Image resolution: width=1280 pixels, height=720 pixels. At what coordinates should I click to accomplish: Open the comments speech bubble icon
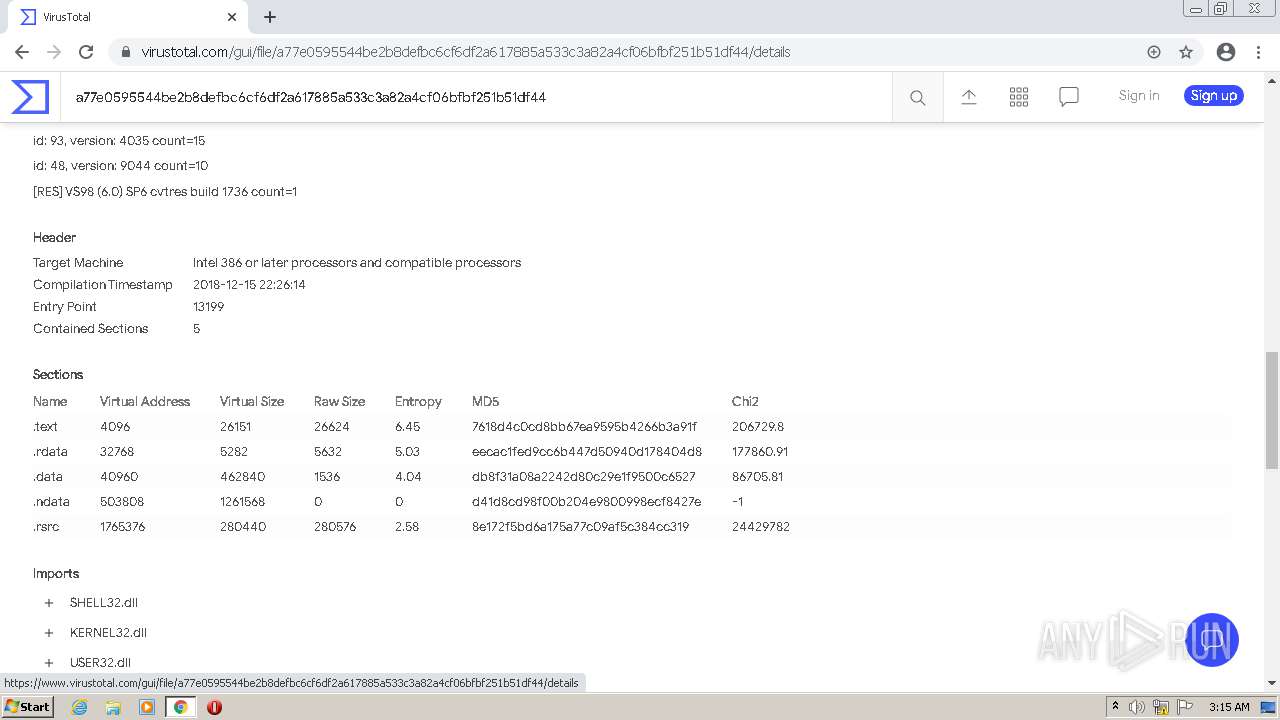[x=1069, y=96]
